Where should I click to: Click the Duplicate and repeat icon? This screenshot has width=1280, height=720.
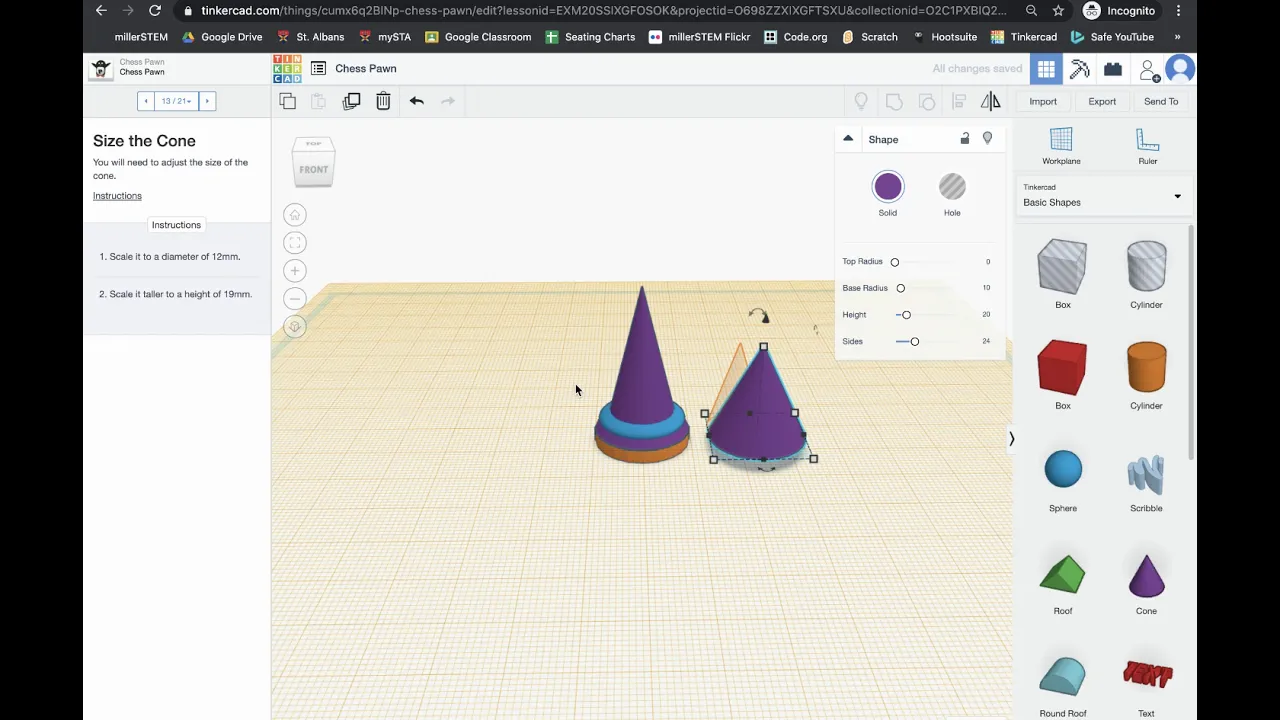pyautogui.click(x=351, y=101)
